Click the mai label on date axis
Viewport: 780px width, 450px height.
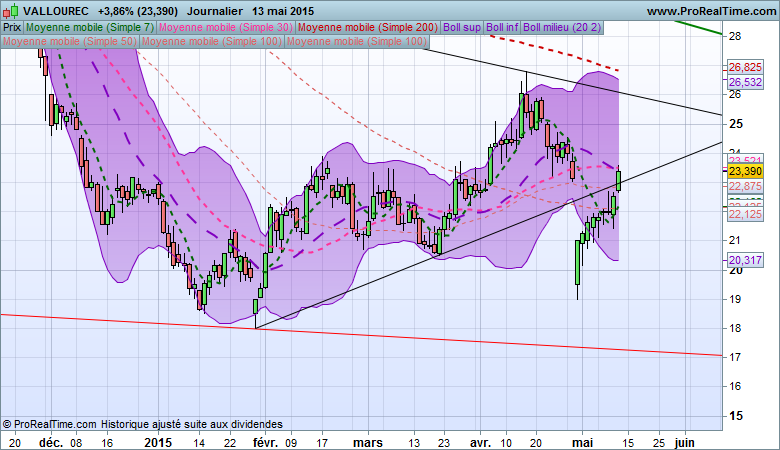(583, 443)
